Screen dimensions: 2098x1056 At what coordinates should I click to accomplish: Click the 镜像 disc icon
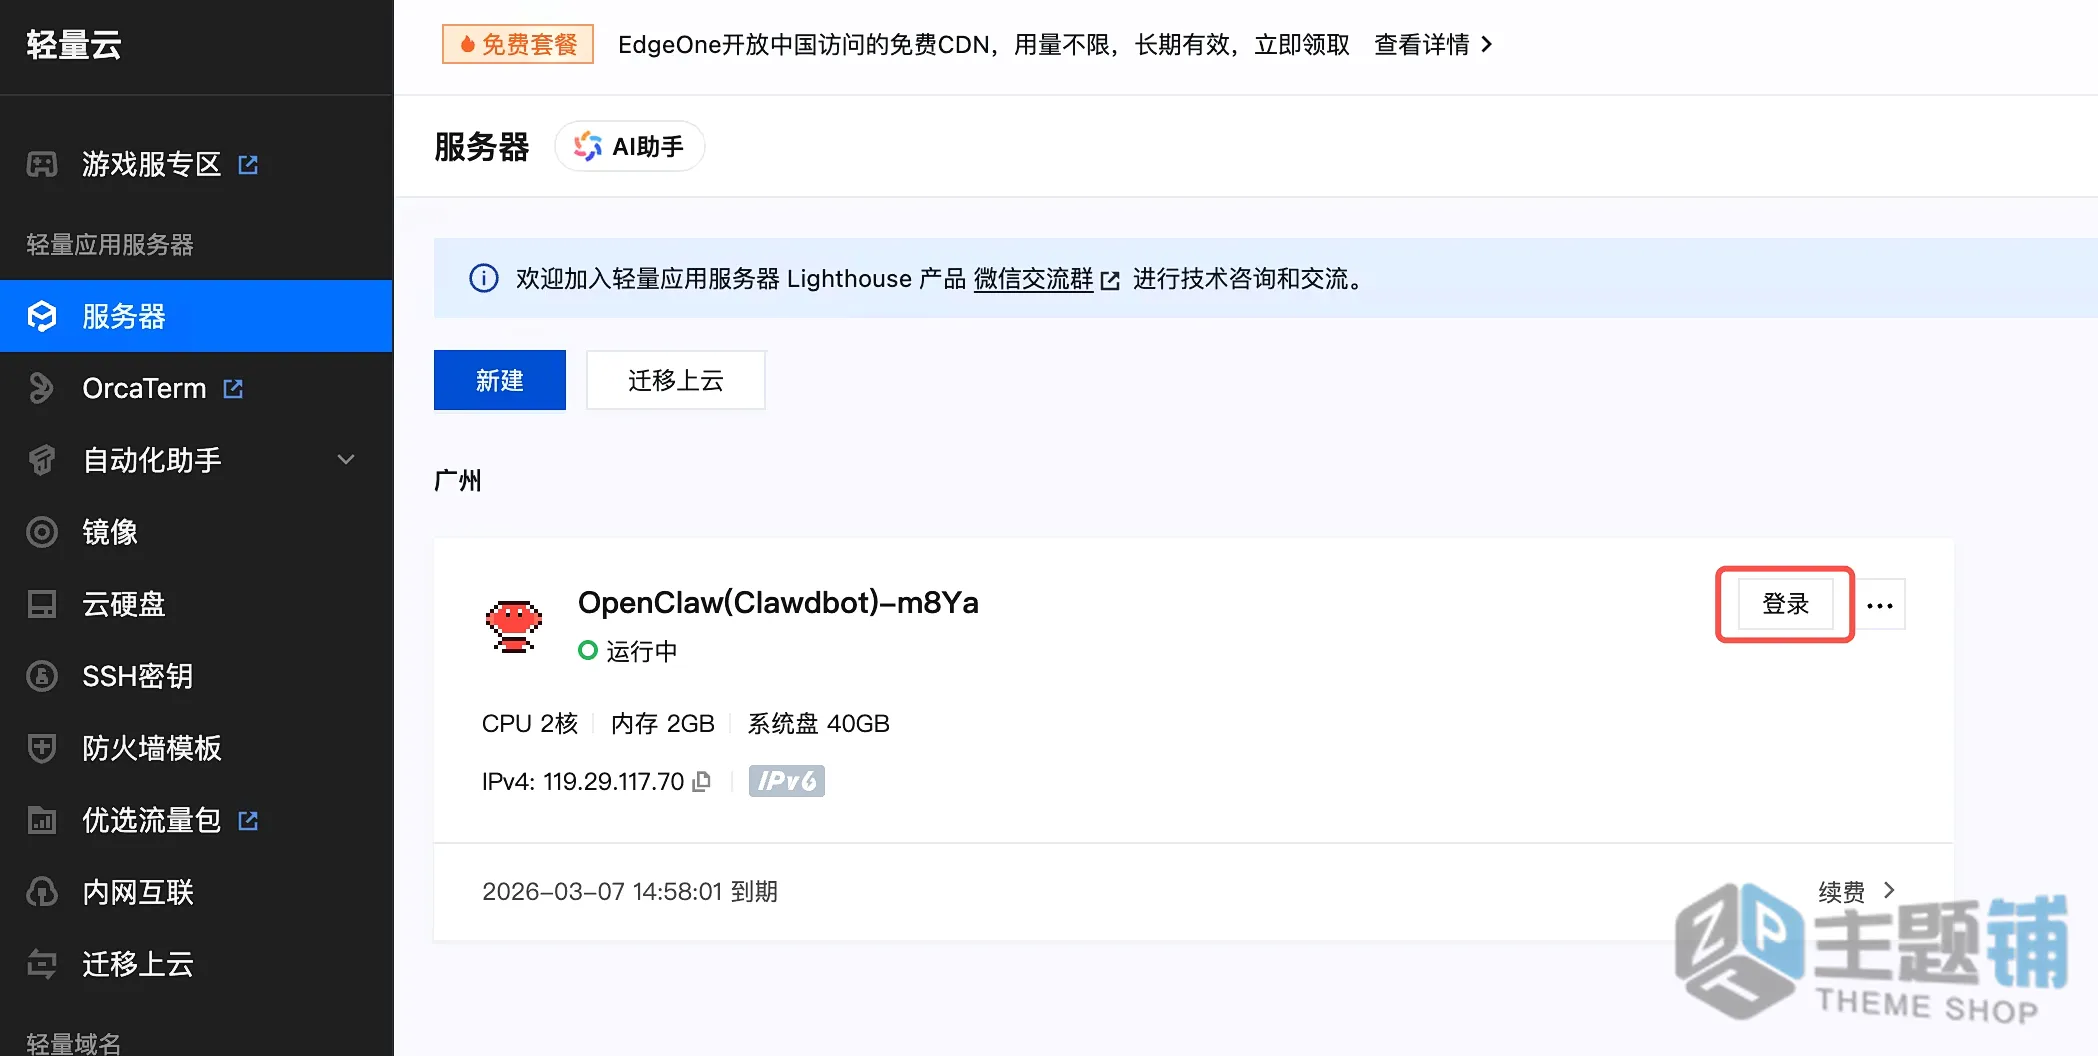[x=42, y=532]
